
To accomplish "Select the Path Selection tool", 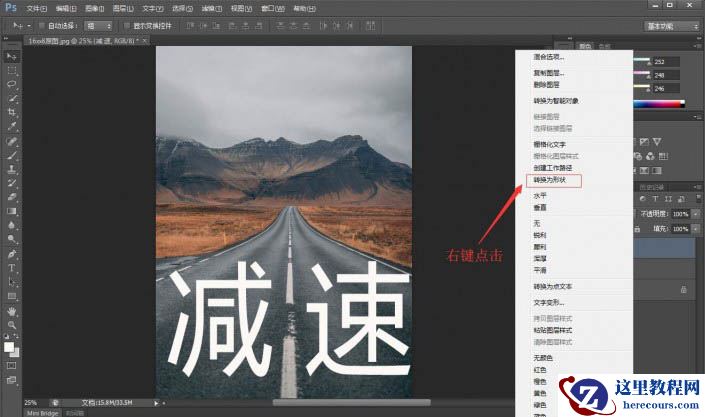I will pyautogui.click(x=12, y=282).
